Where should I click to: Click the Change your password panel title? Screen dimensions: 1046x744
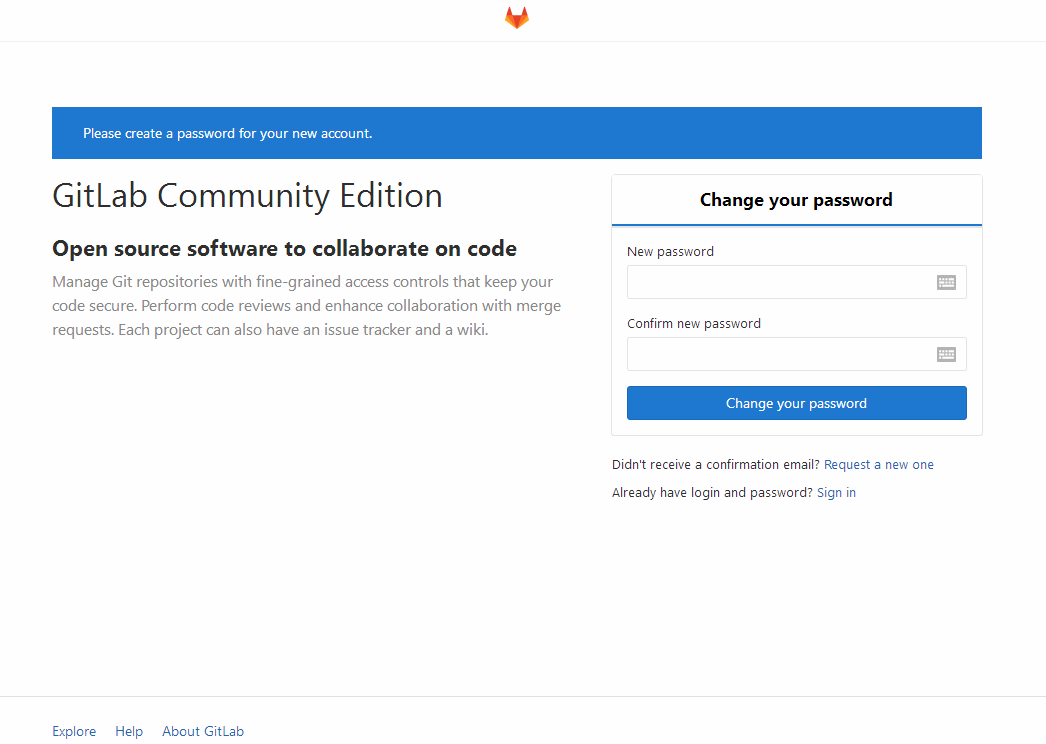click(x=796, y=200)
